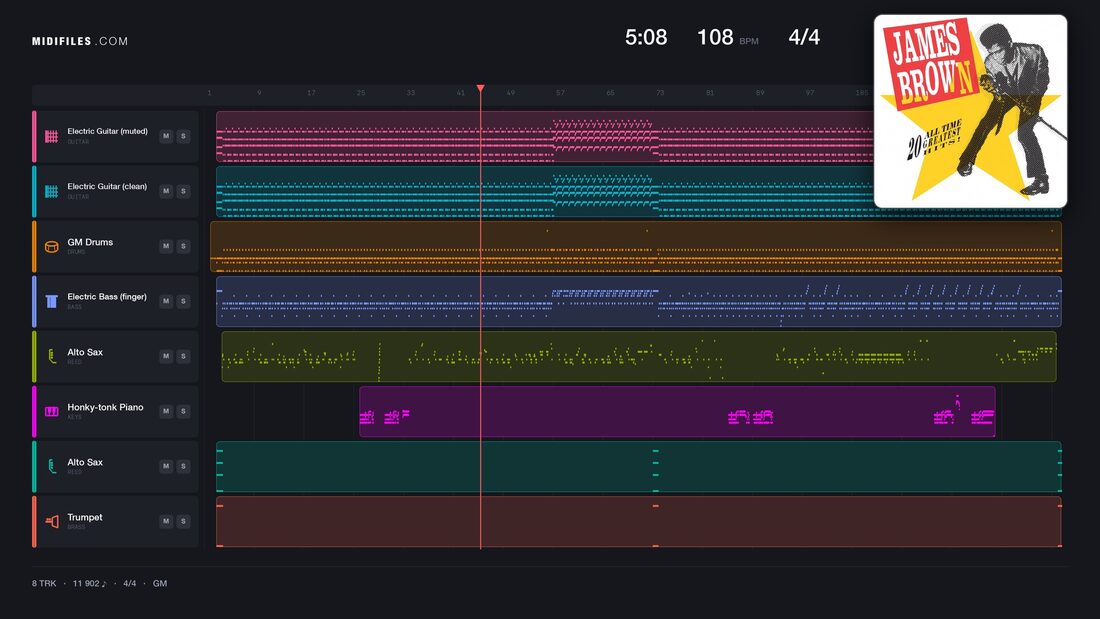Jump to bar 57 on the ruler
1100x619 pixels.
point(560,93)
